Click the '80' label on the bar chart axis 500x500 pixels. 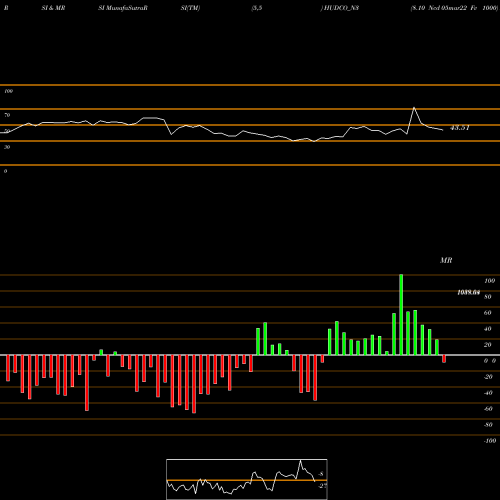pos(488,297)
